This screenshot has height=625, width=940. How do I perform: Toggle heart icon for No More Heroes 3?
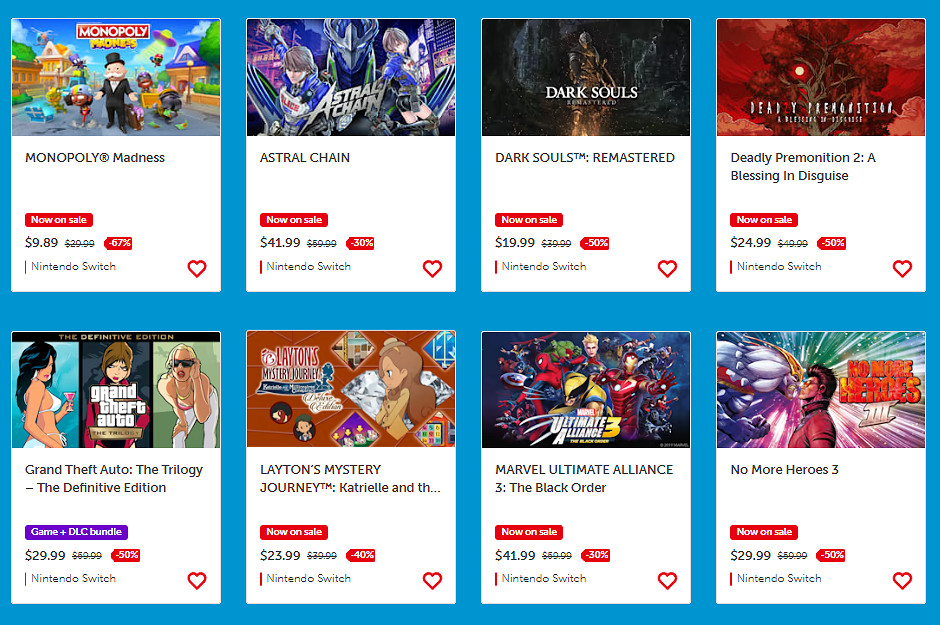pyautogui.click(x=902, y=580)
